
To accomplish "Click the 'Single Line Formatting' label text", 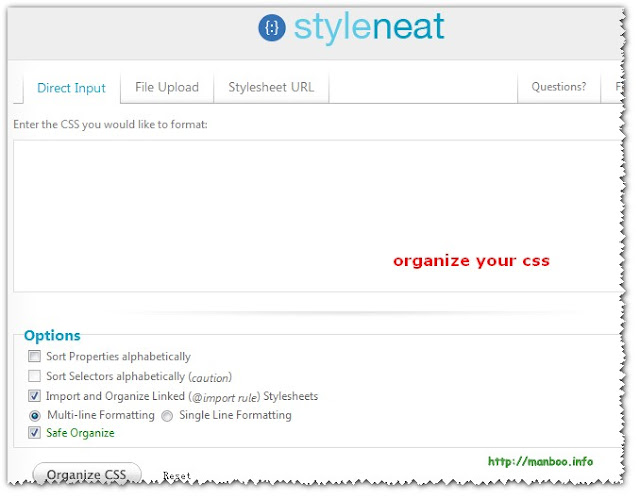I will [x=235, y=415].
